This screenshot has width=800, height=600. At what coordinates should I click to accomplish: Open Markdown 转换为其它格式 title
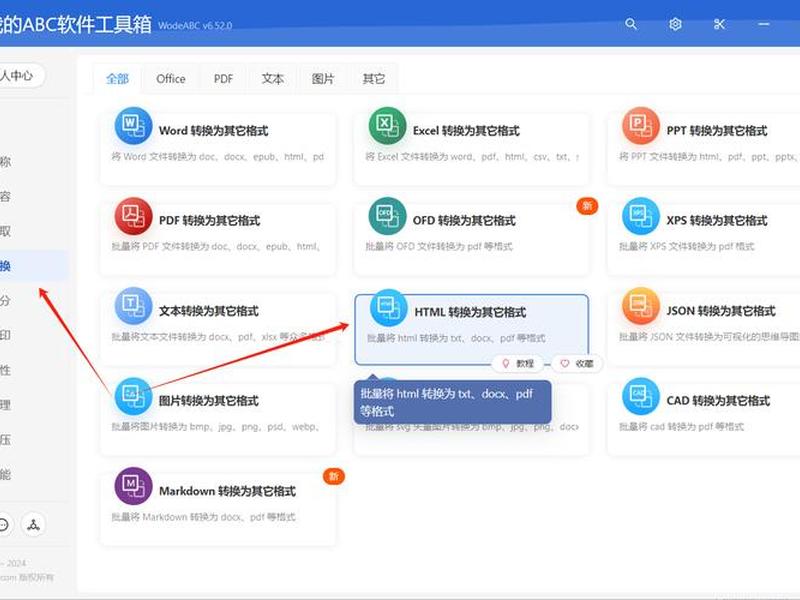227,491
